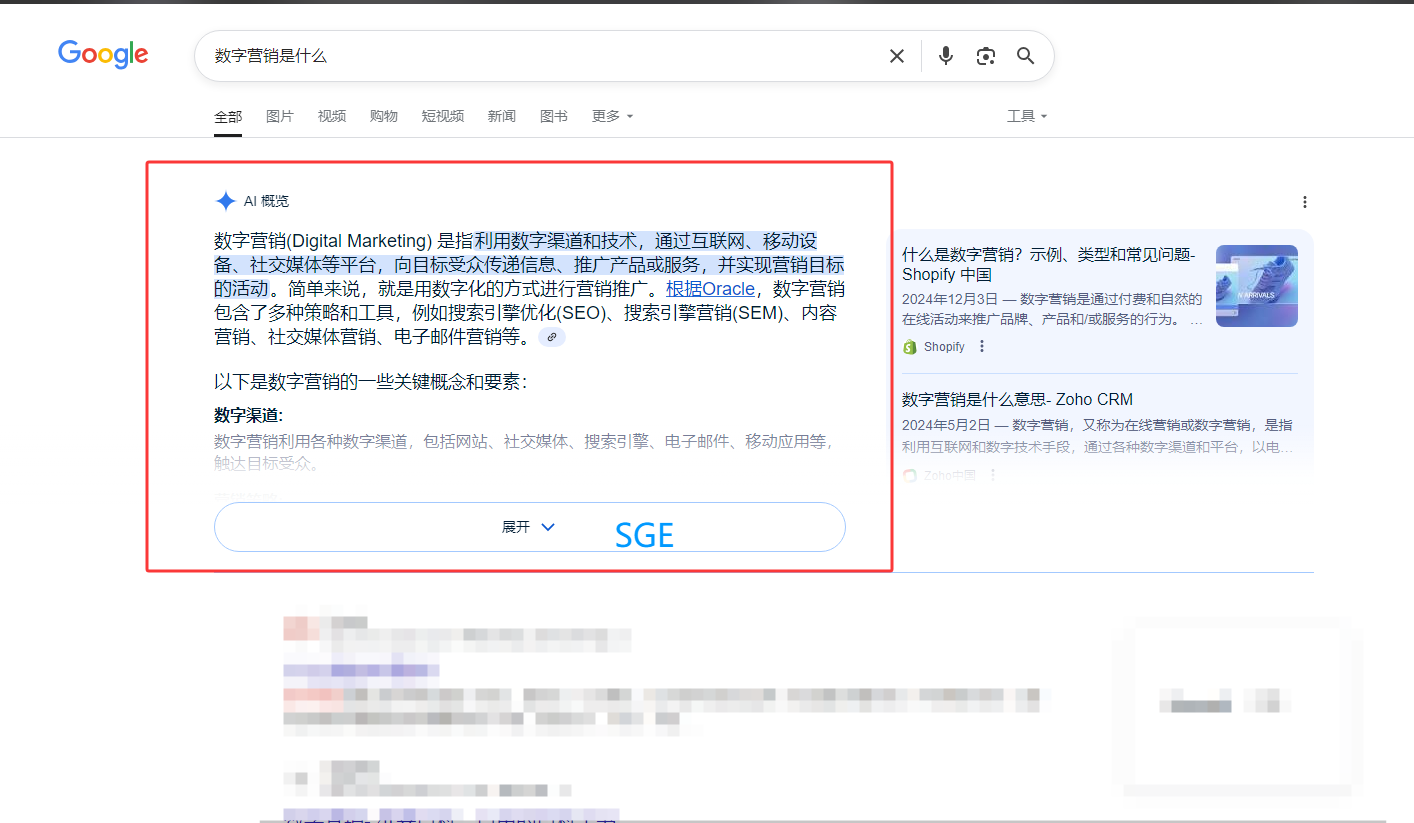
Task: Open the 短视频 tab
Action: pos(443,116)
